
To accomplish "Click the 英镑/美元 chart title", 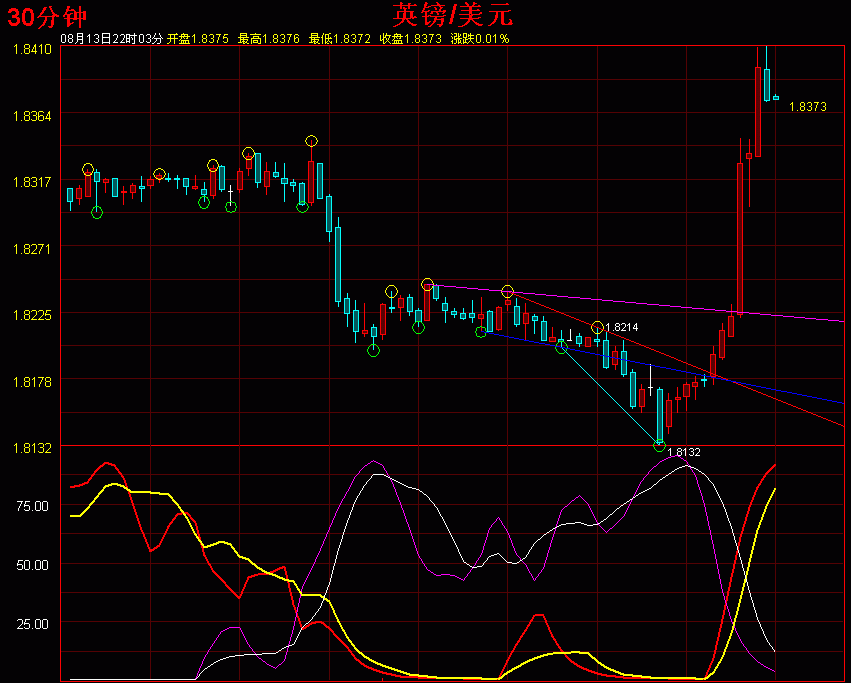I will (x=454, y=14).
